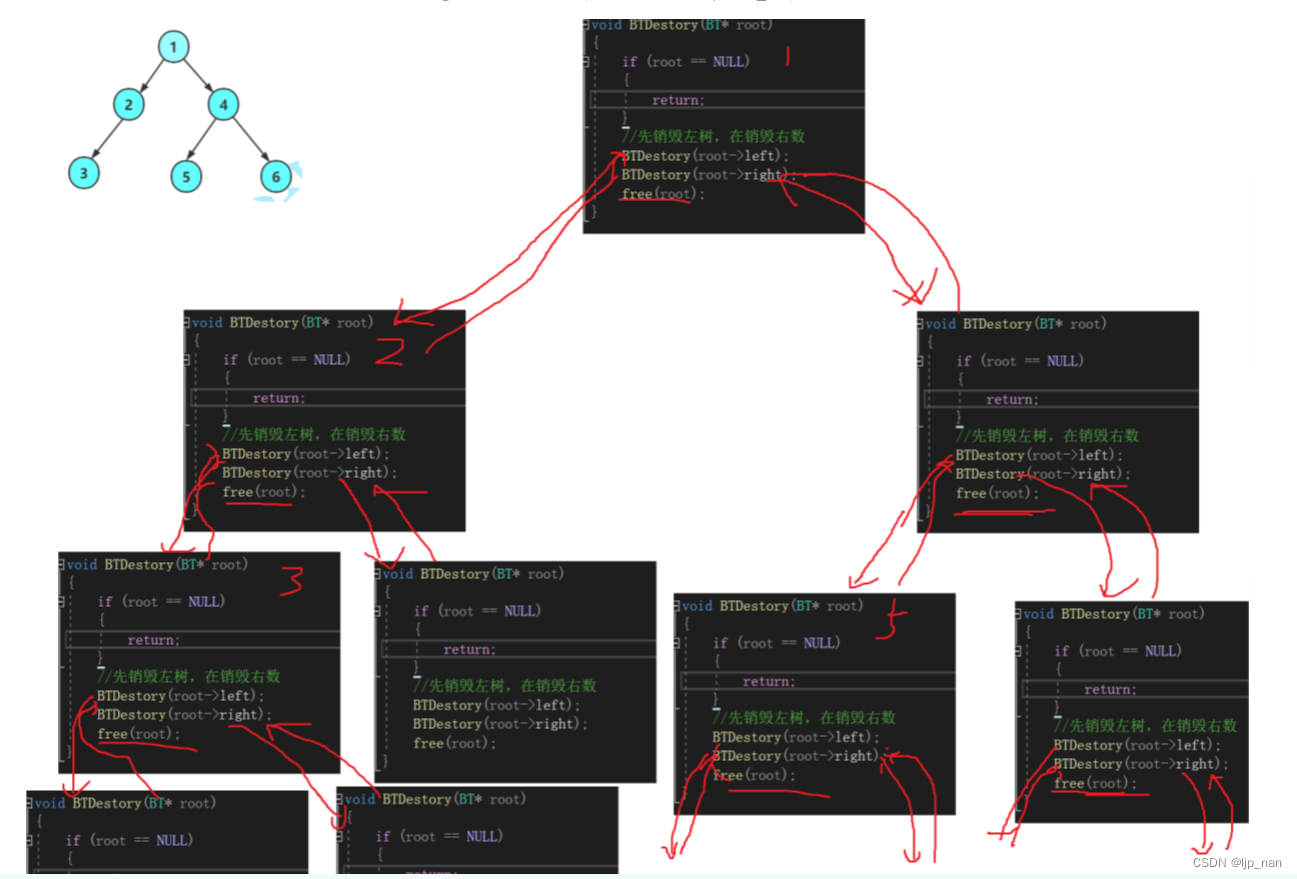Collapse if-statement fold marker in block marked 5
The image size is (1297, 879).
[x=678, y=643]
